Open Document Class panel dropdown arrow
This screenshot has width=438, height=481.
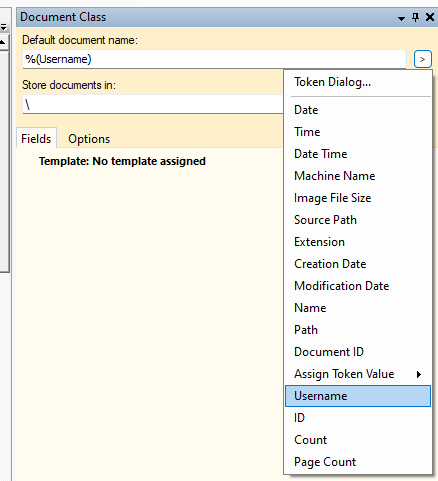pos(401,18)
